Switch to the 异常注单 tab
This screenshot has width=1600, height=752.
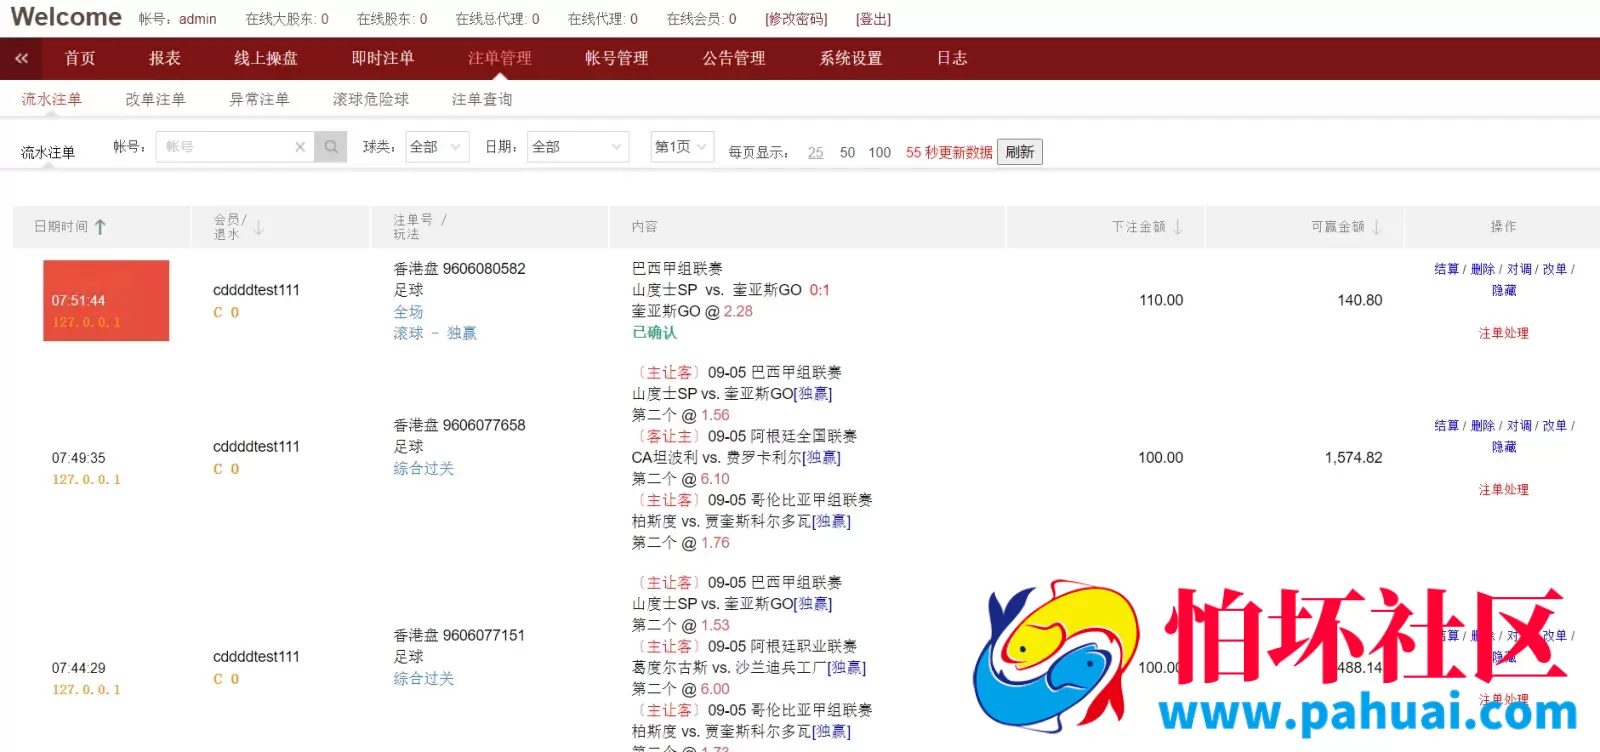259,99
